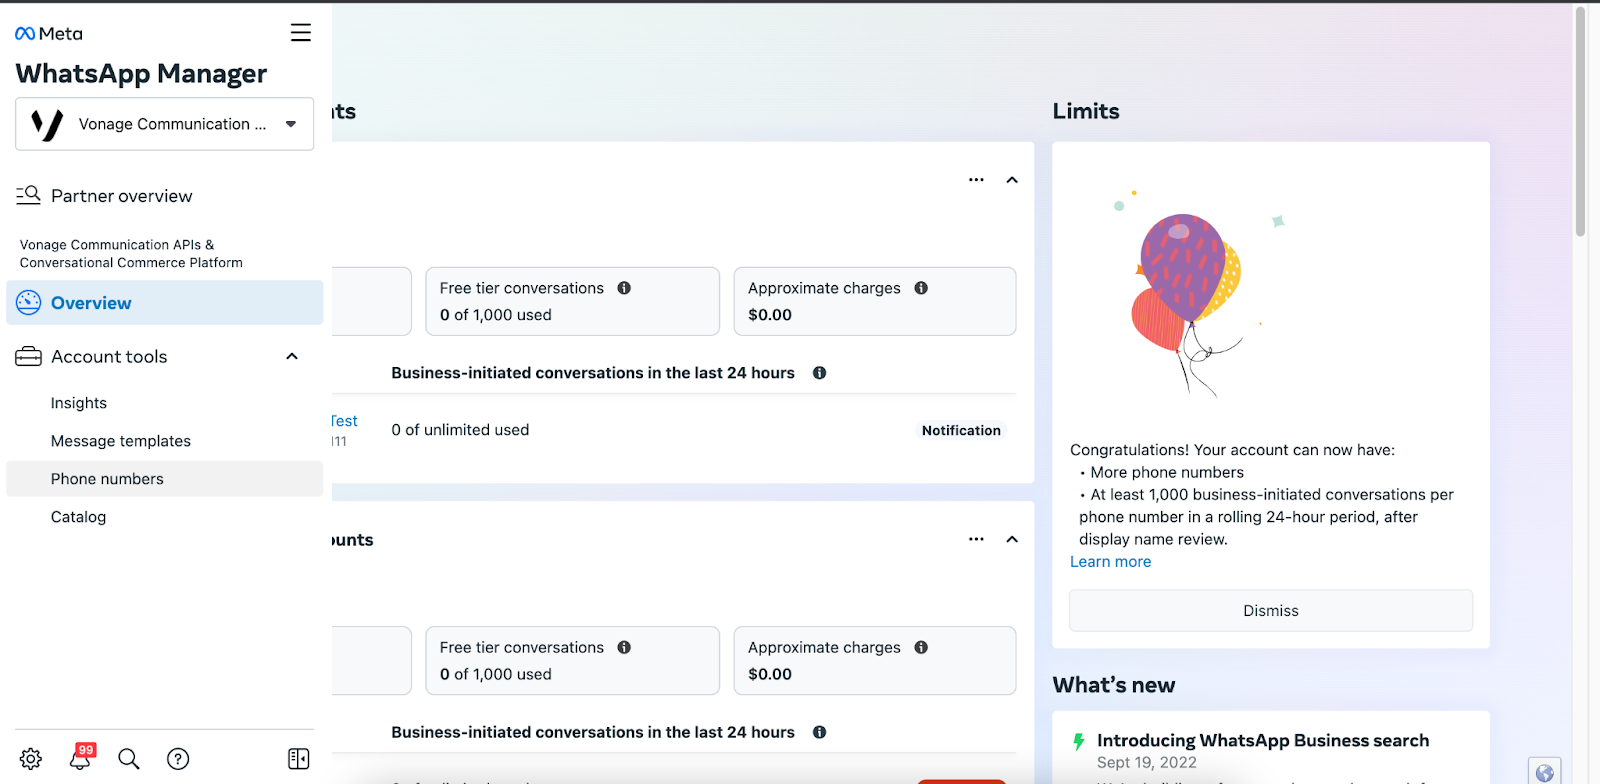Click the second Approximate charges $0.00 card
Viewport: 1600px width, 784px height.
point(875,661)
